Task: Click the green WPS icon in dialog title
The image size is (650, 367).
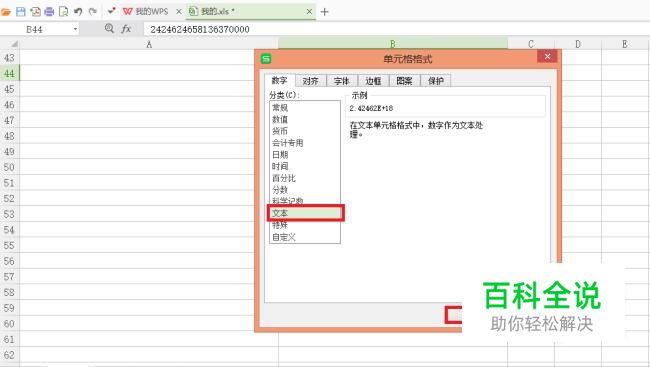Action: tap(266, 58)
